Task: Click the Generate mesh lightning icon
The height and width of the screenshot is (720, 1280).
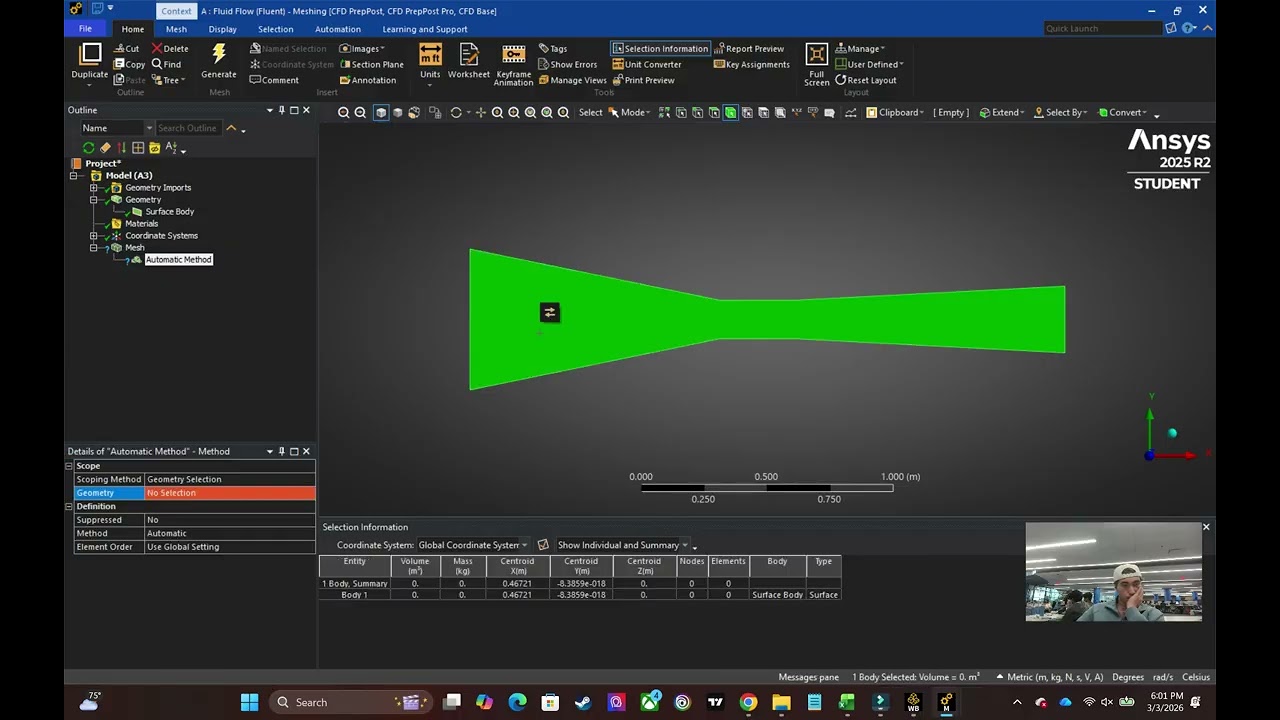Action: tap(219, 55)
